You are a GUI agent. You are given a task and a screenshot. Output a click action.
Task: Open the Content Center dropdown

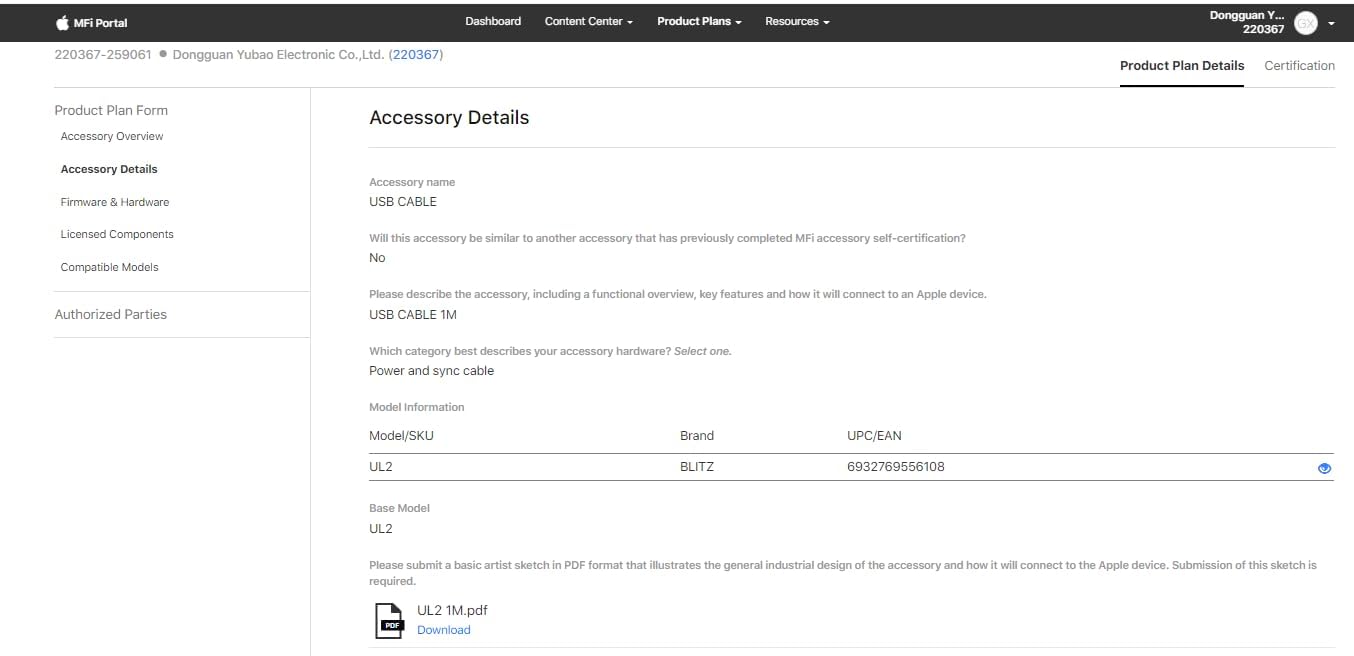(588, 21)
